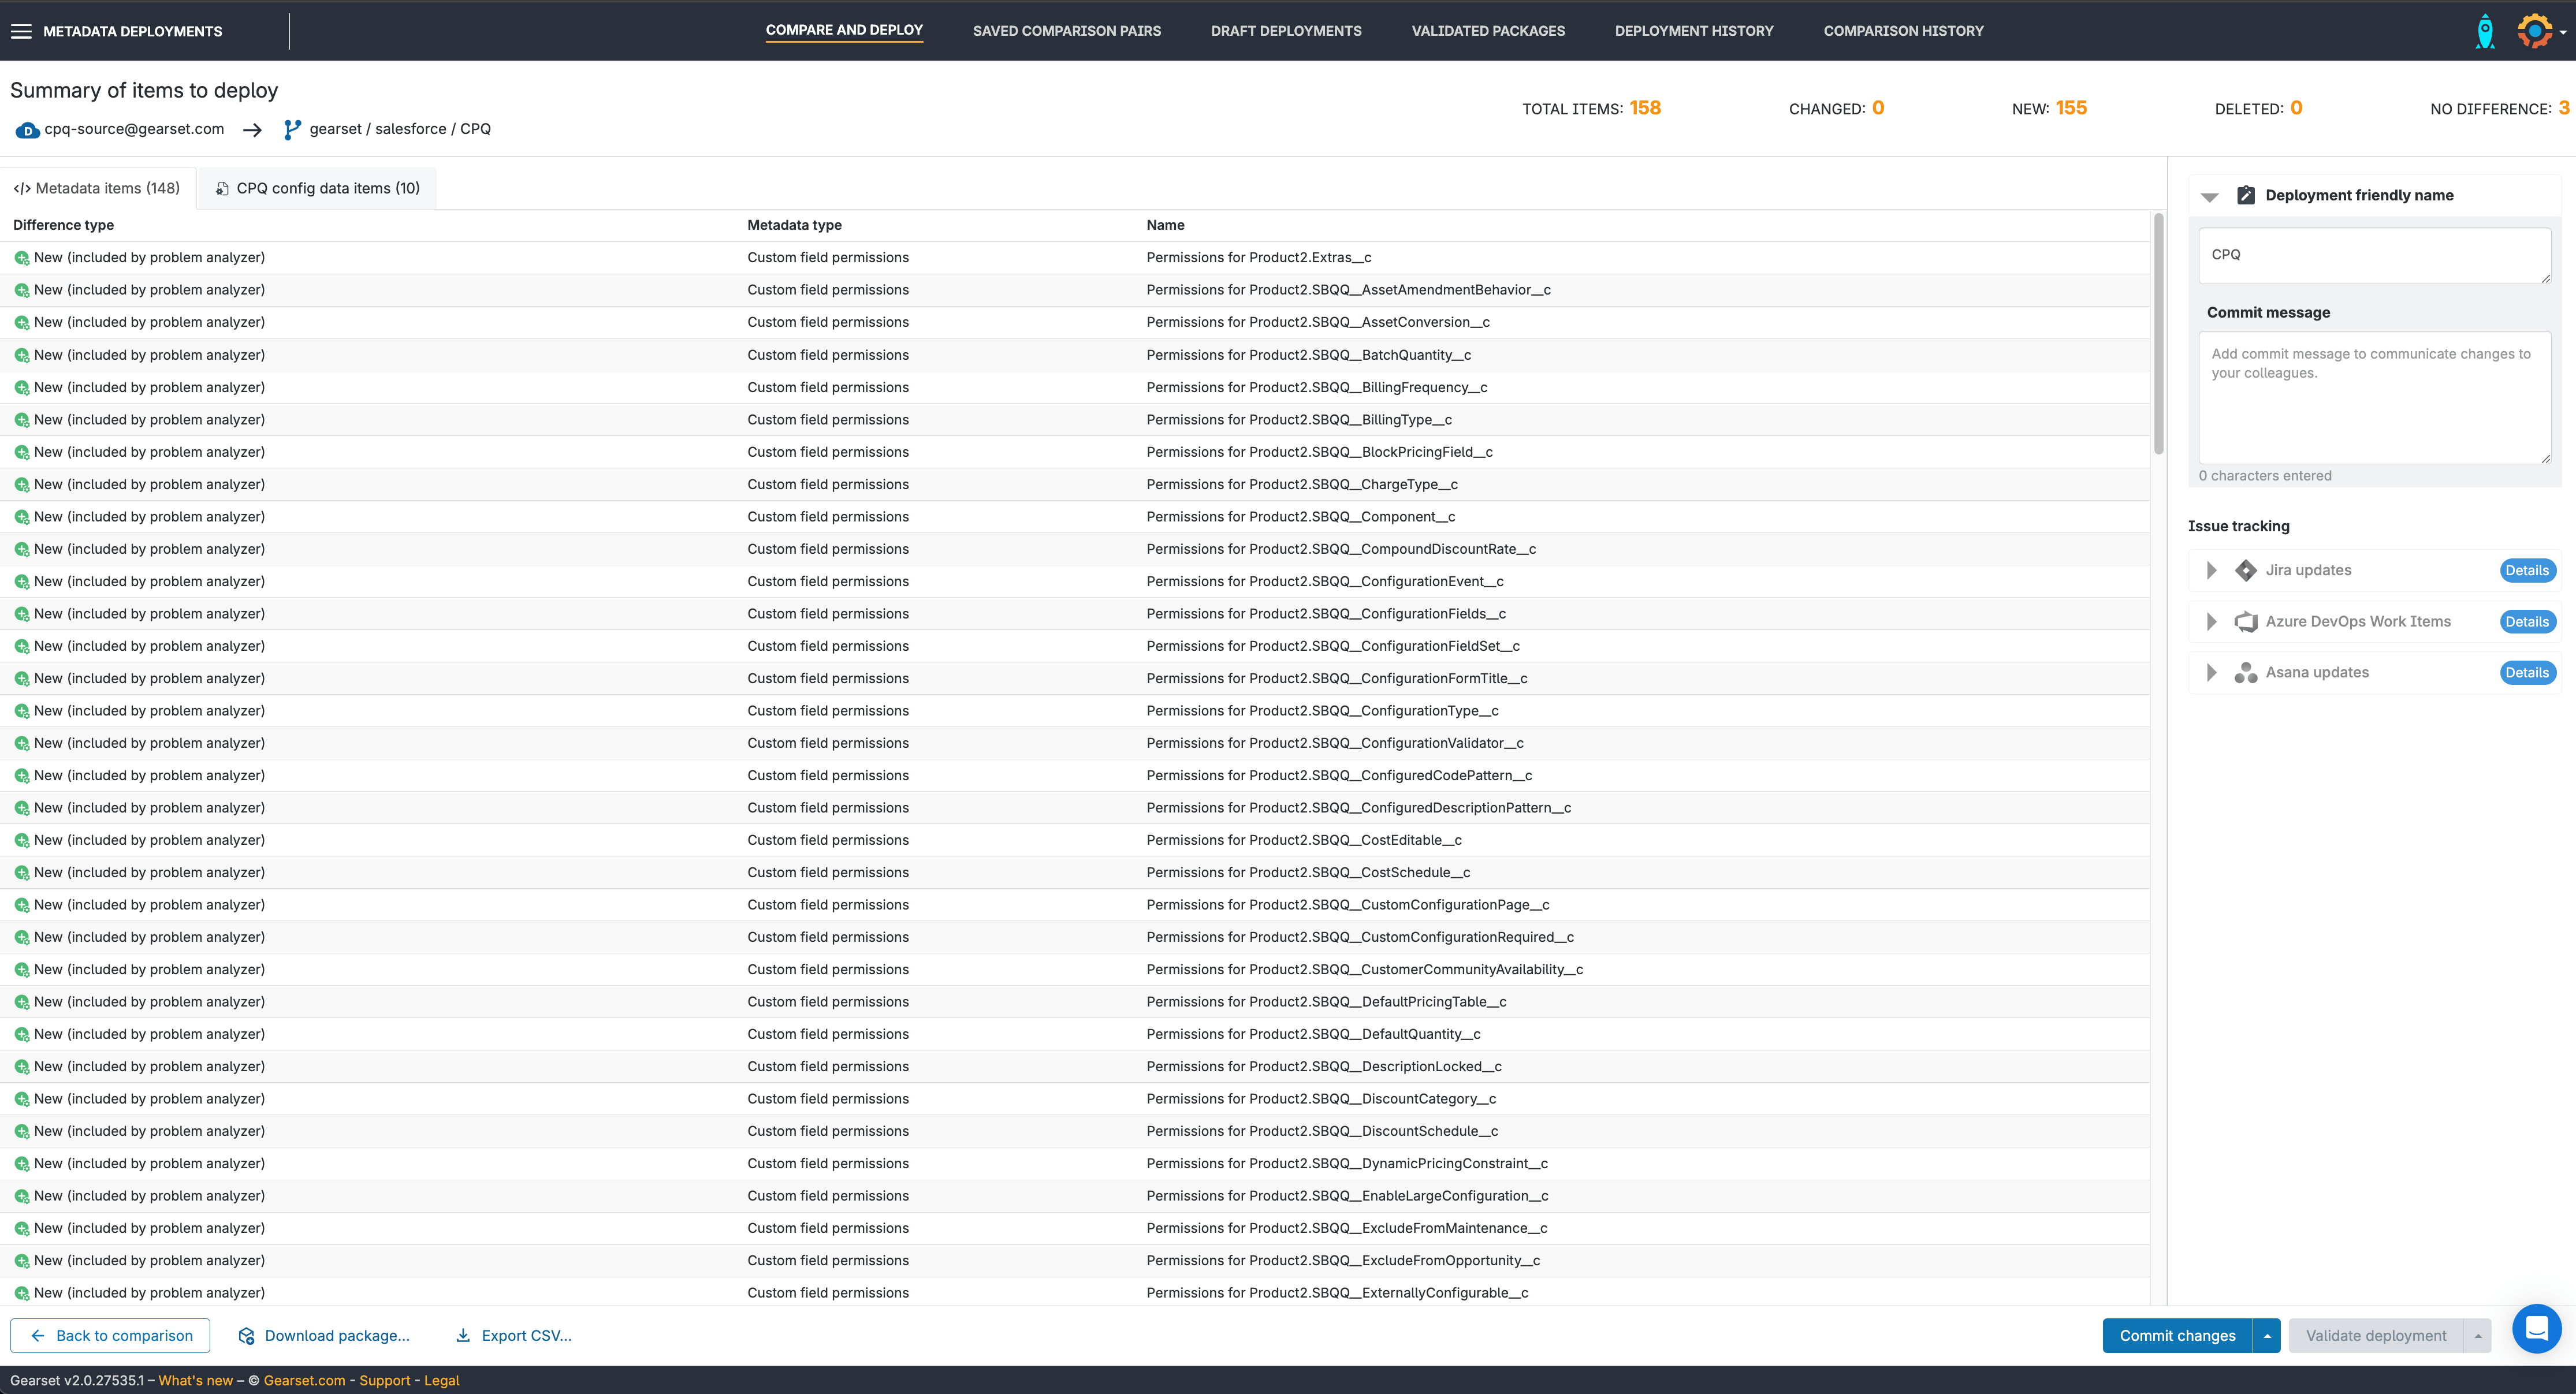This screenshot has width=2576, height=1394.
Task: Expand the Azure DevOps Work Items section
Action: pos(2211,621)
